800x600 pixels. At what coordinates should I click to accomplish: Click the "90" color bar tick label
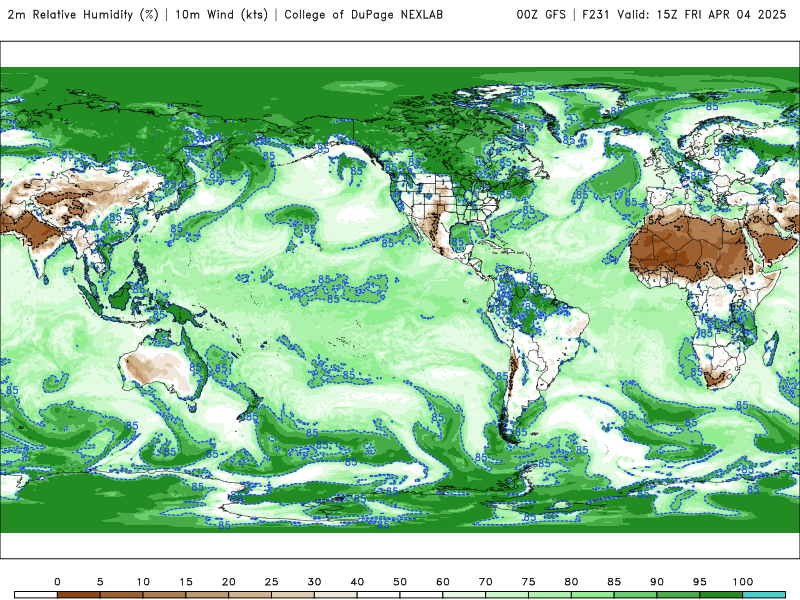click(657, 582)
